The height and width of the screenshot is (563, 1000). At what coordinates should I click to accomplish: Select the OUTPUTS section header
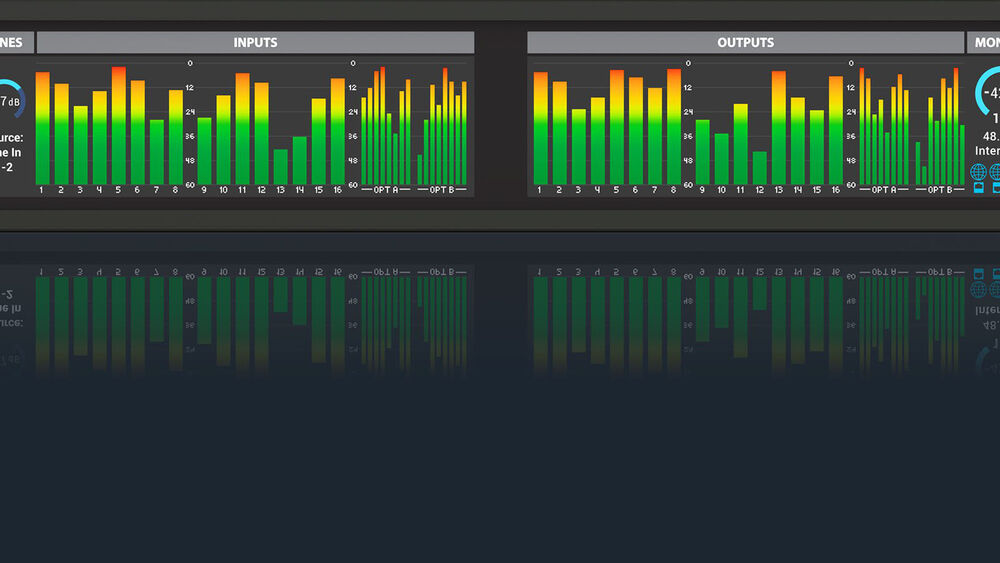click(x=745, y=42)
